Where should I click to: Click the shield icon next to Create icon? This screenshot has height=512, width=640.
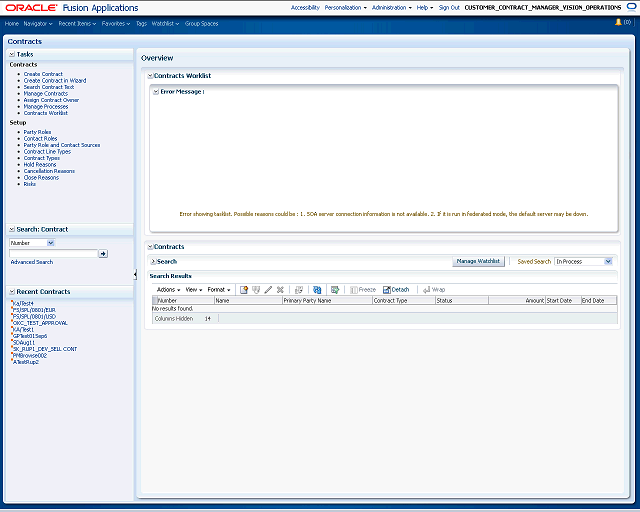point(256,290)
